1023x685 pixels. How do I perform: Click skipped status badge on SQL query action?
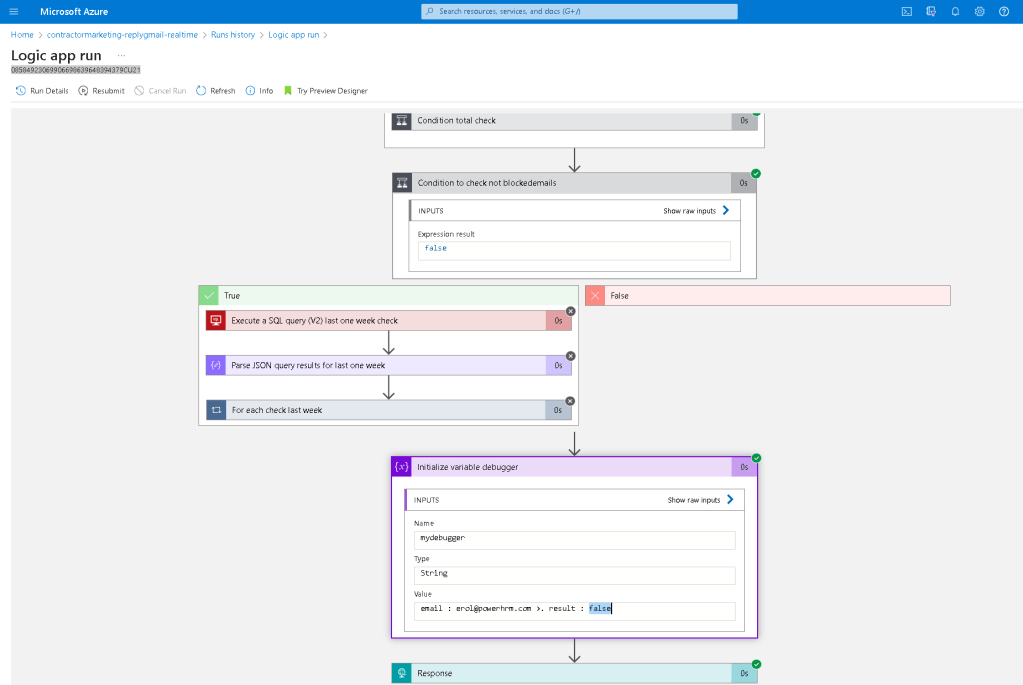571,311
